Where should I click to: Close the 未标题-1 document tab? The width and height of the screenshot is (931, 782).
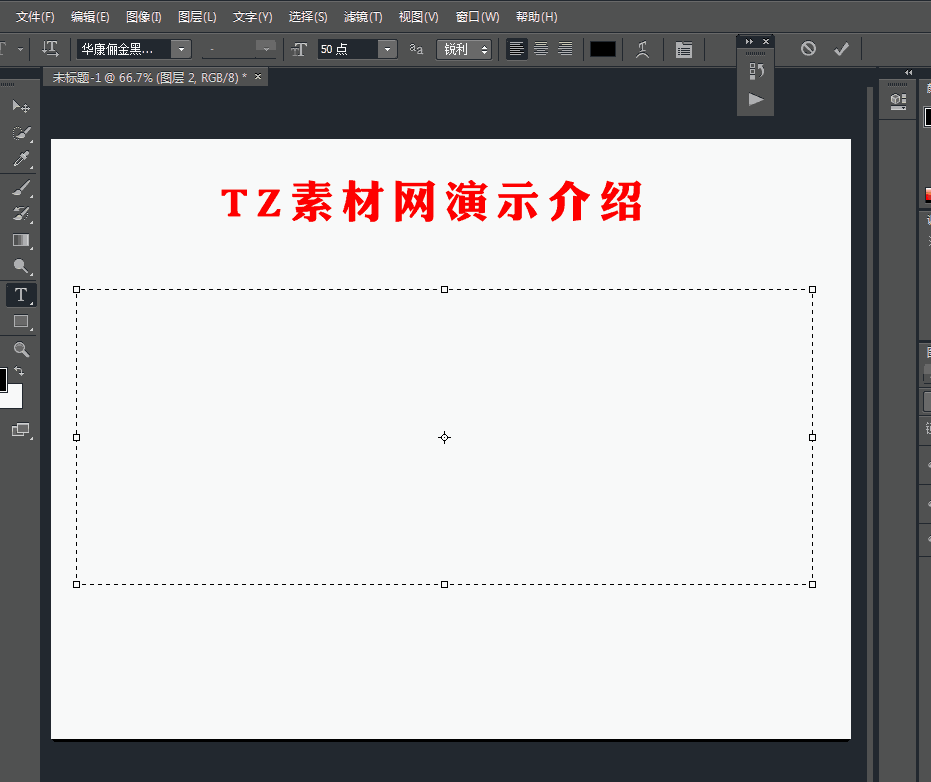tap(258, 77)
